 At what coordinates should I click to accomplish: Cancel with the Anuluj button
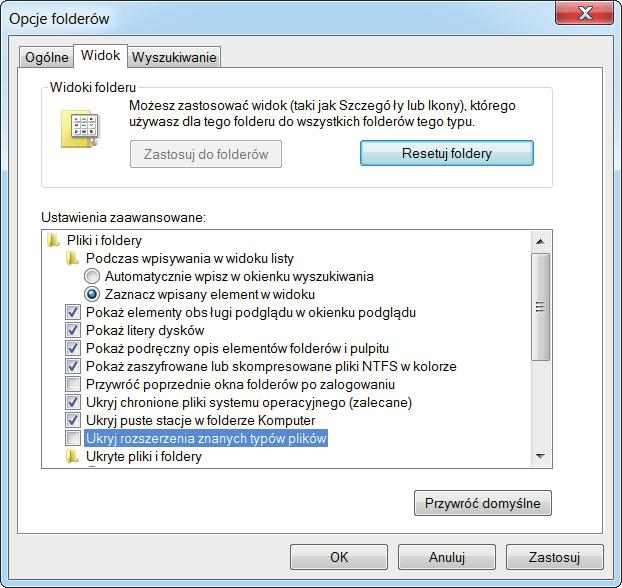point(447,557)
